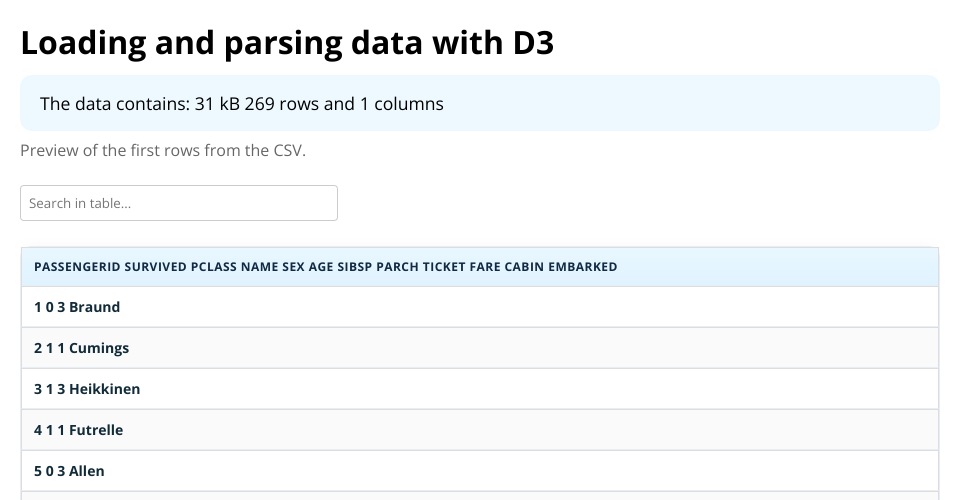Select the NAME header label
Image resolution: width=960 pixels, height=500 pixels.
[x=260, y=267]
